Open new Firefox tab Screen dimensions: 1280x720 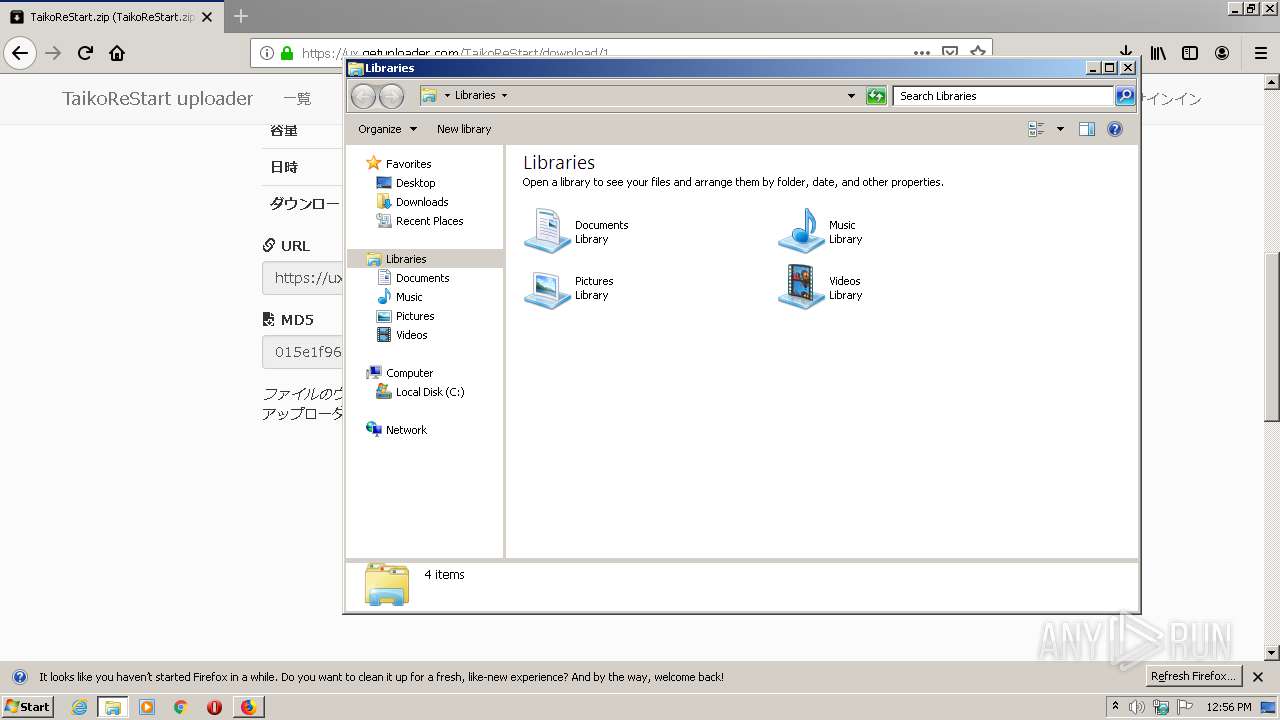click(x=241, y=16)
